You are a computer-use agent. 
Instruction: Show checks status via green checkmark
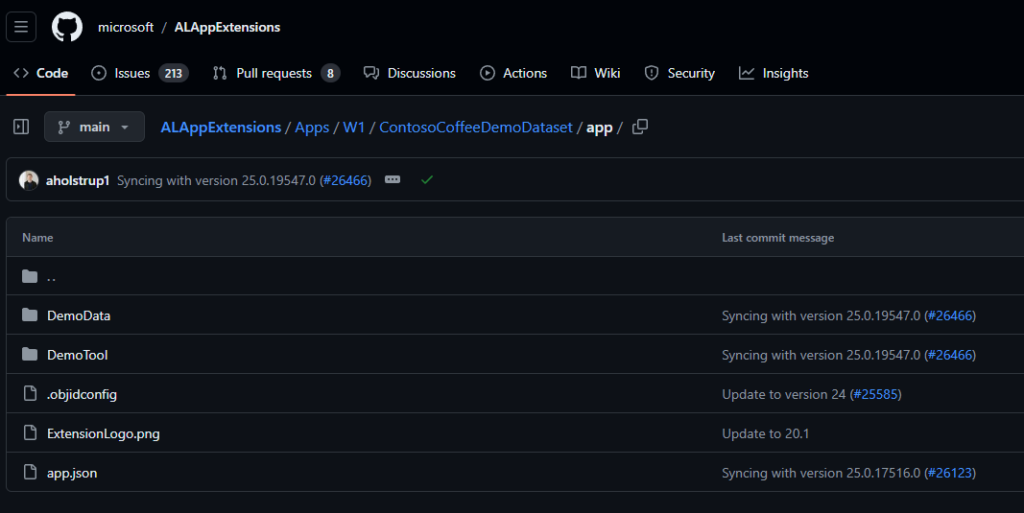(x=427, y=179)
